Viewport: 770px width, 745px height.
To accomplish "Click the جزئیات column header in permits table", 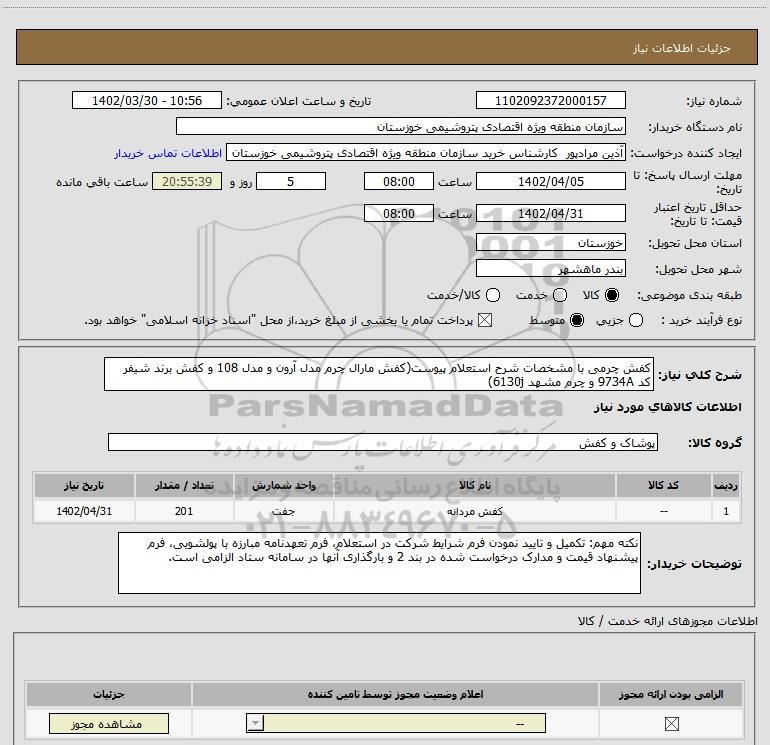I will coord(109,694).
